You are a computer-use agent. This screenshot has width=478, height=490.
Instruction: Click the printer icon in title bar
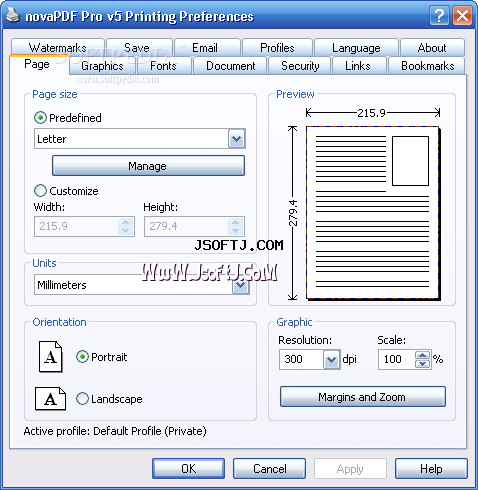point(13,15)
